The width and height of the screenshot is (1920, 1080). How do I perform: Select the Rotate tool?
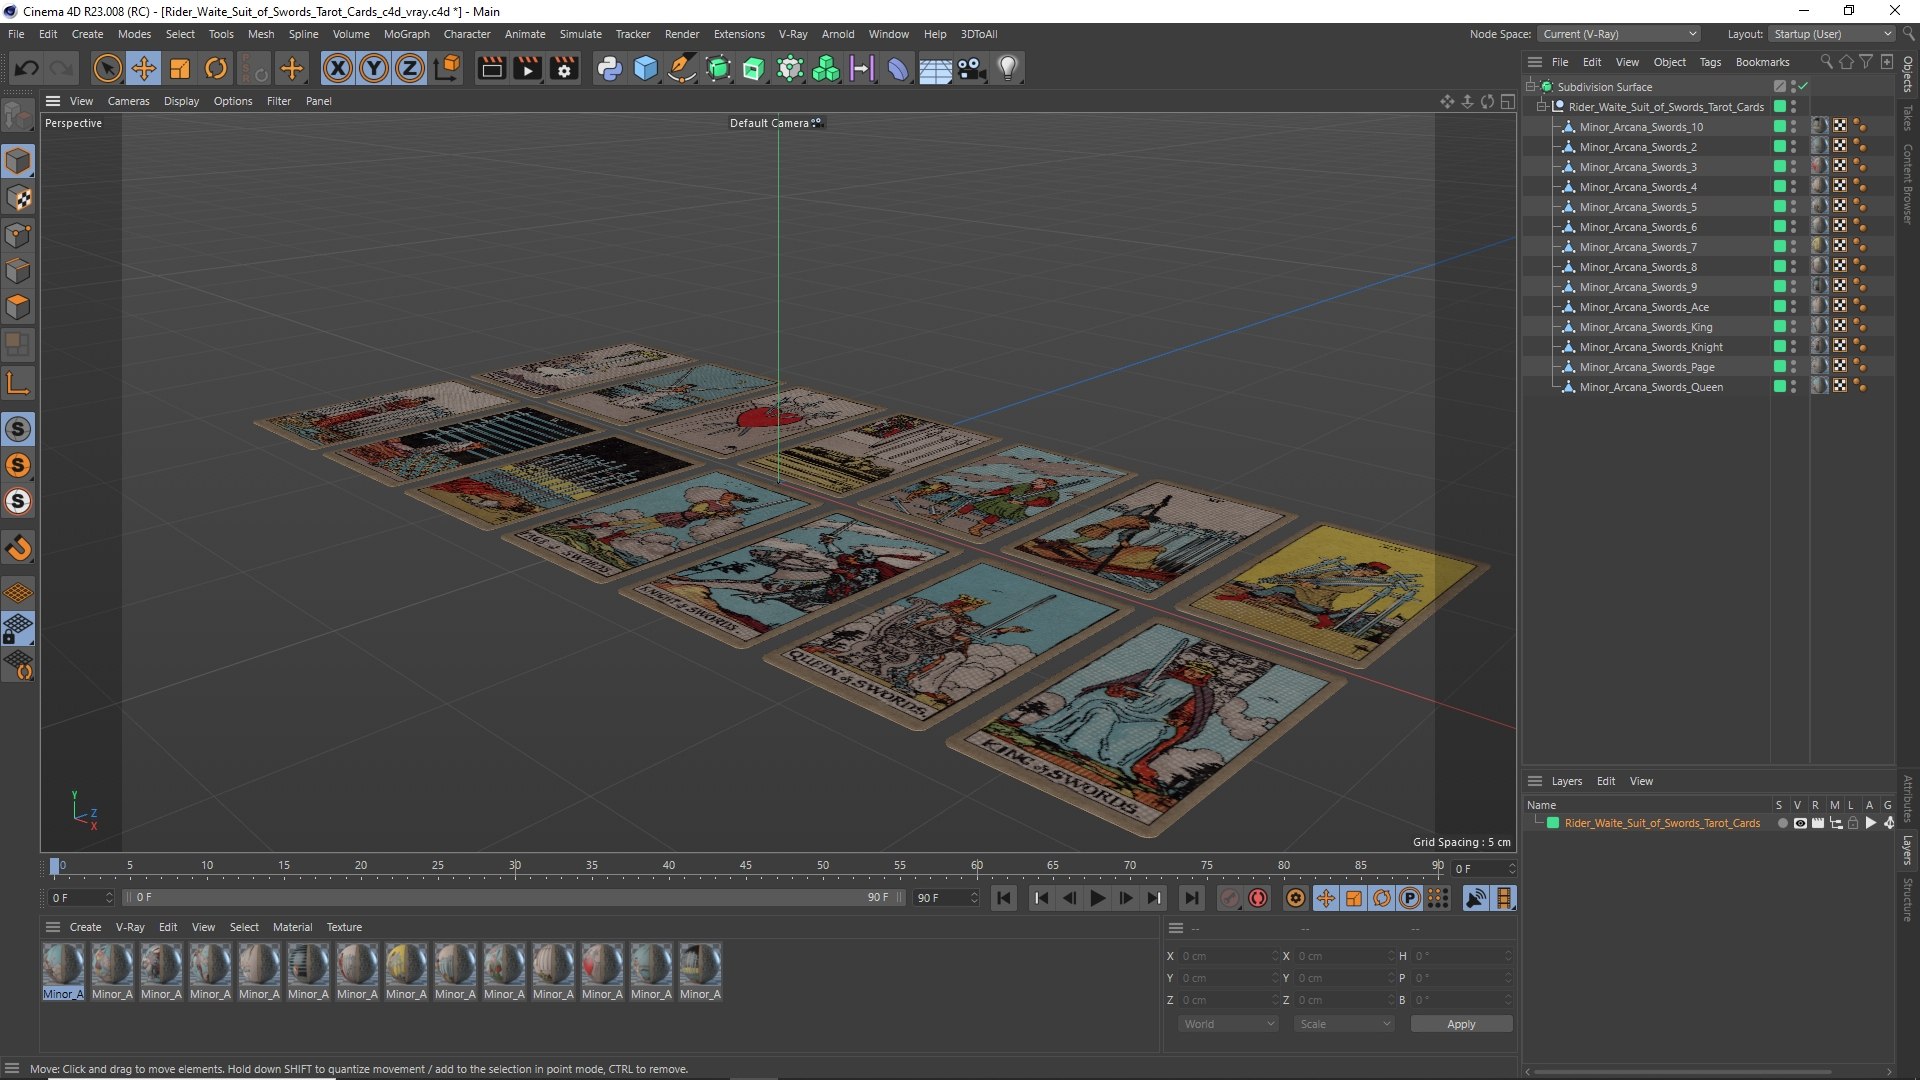[x=216, y=69]
